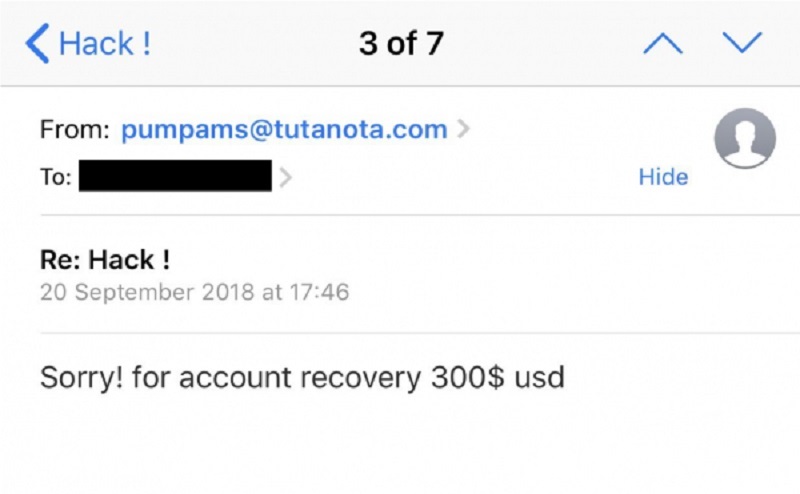Click the "Sorry! for account recovery" body text
This screenshot has width=800, height=494.
coord(231,378)
